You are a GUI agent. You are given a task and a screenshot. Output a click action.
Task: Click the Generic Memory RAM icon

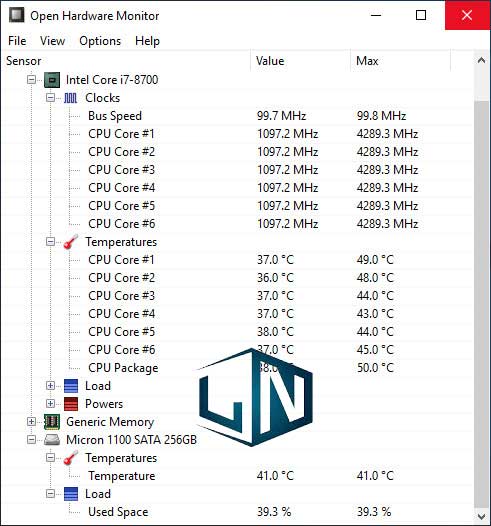(x=52, y=422)
